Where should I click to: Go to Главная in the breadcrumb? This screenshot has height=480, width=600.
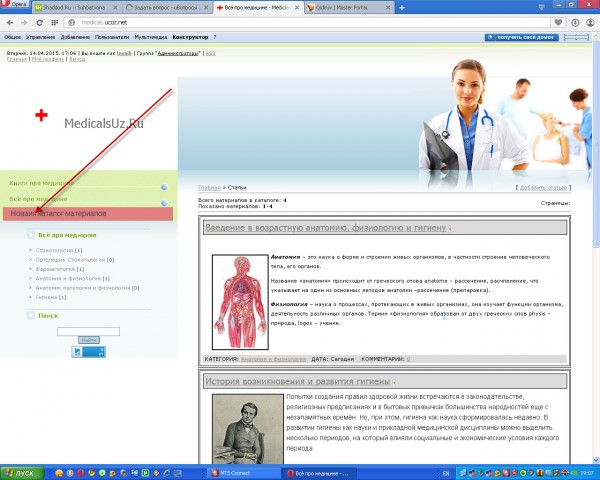(209, 188)
